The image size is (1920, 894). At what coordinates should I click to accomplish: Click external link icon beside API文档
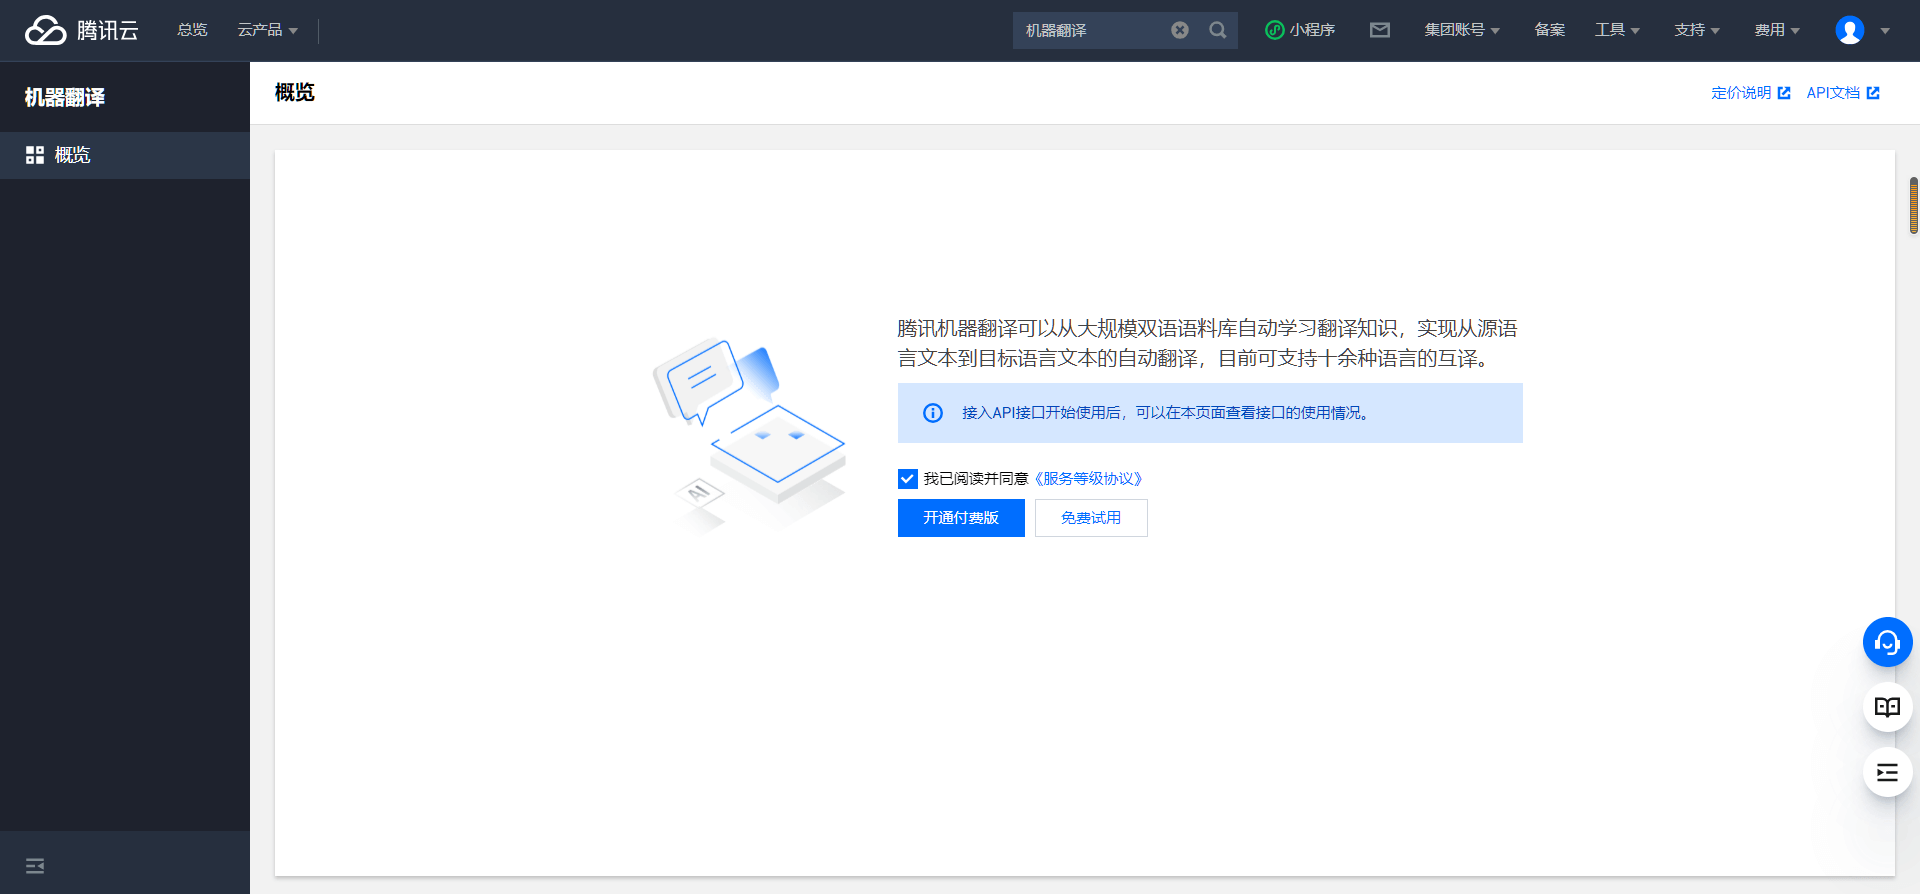(1873, 93)
